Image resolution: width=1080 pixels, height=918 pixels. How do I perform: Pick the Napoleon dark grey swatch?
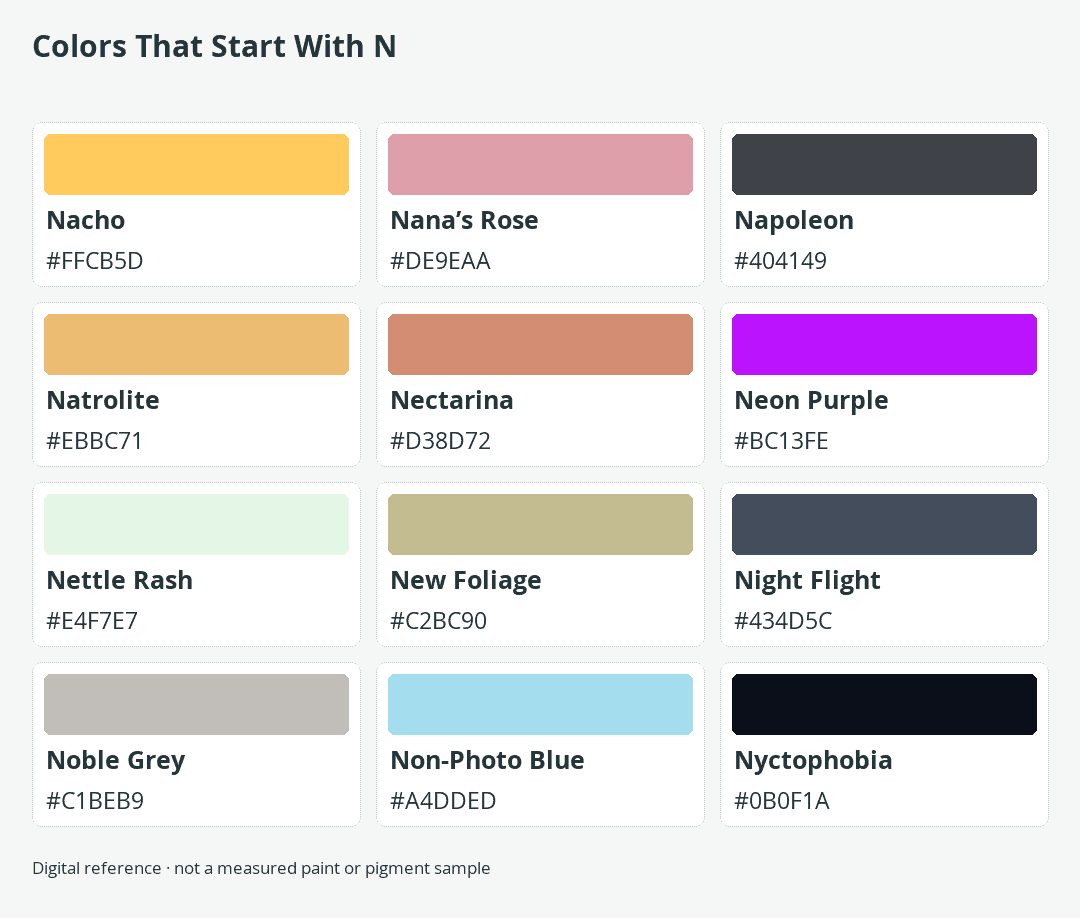884,165
